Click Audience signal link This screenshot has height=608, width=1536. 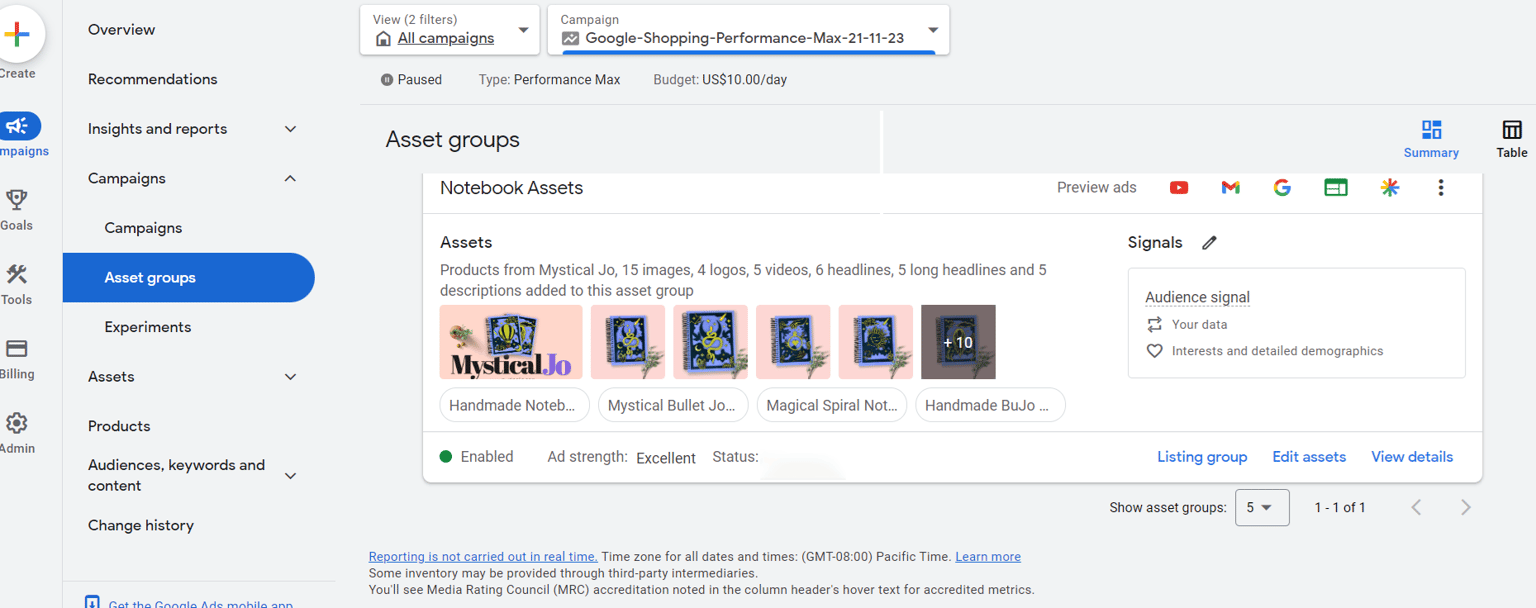pos(1197,297)
